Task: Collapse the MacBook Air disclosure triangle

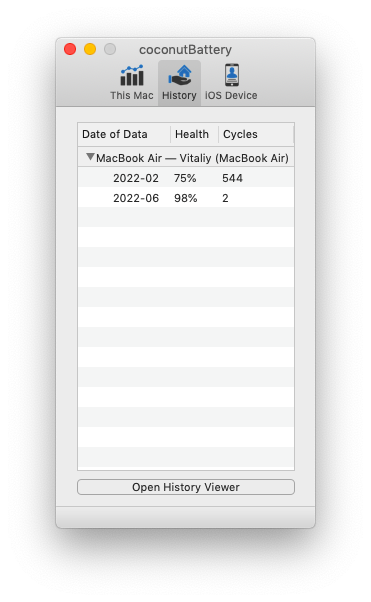Action: coord(90,157)
